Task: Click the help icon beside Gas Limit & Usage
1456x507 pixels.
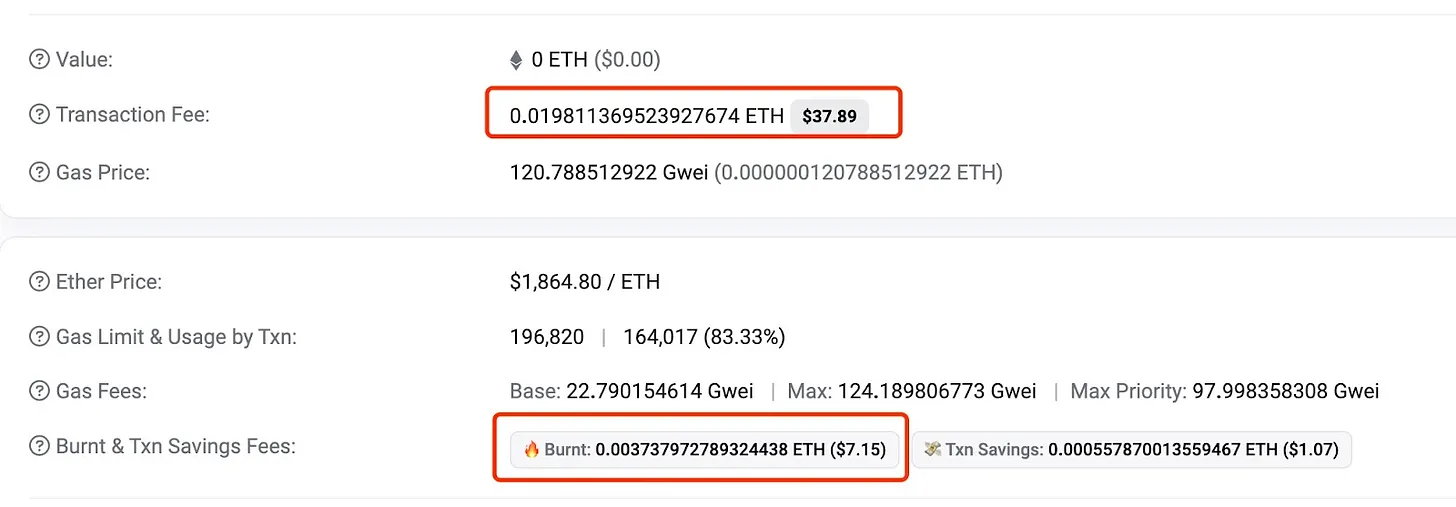Action: click(40, 337)
